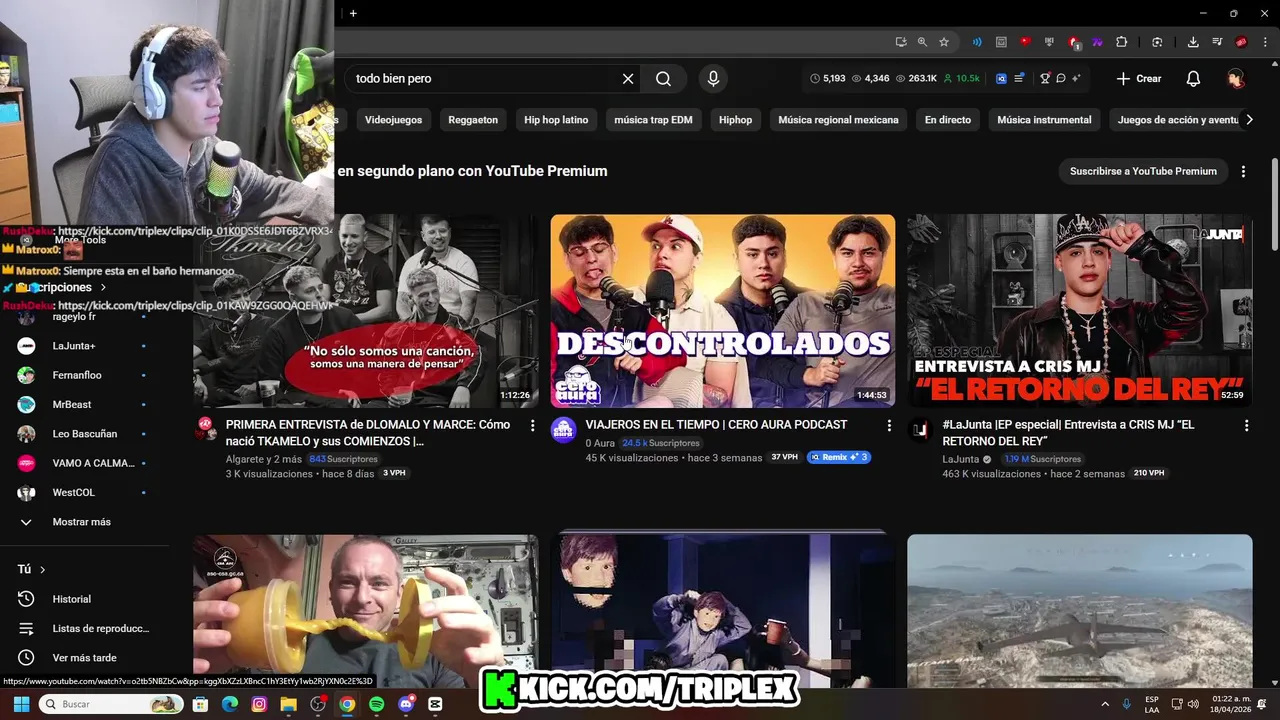
Task: Open the system volume speaker icon
Action: [x=1193, y=704]
